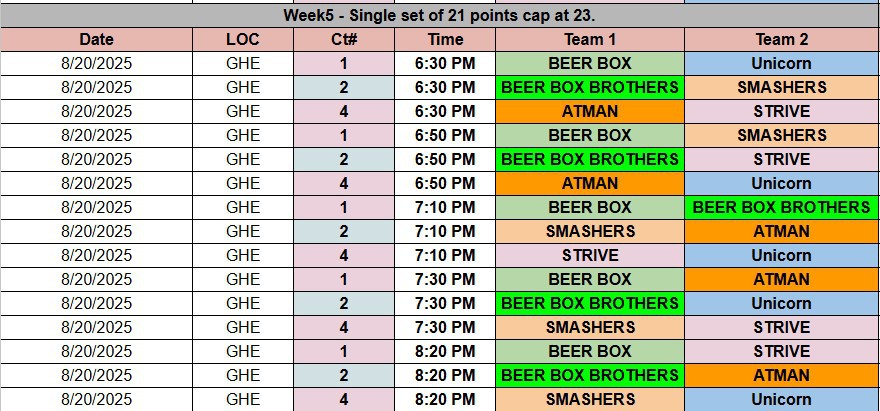Screen dimensions: 880x411
Task: Click the 7:30 PM time cell for court 2
Action: click(445, 304)
